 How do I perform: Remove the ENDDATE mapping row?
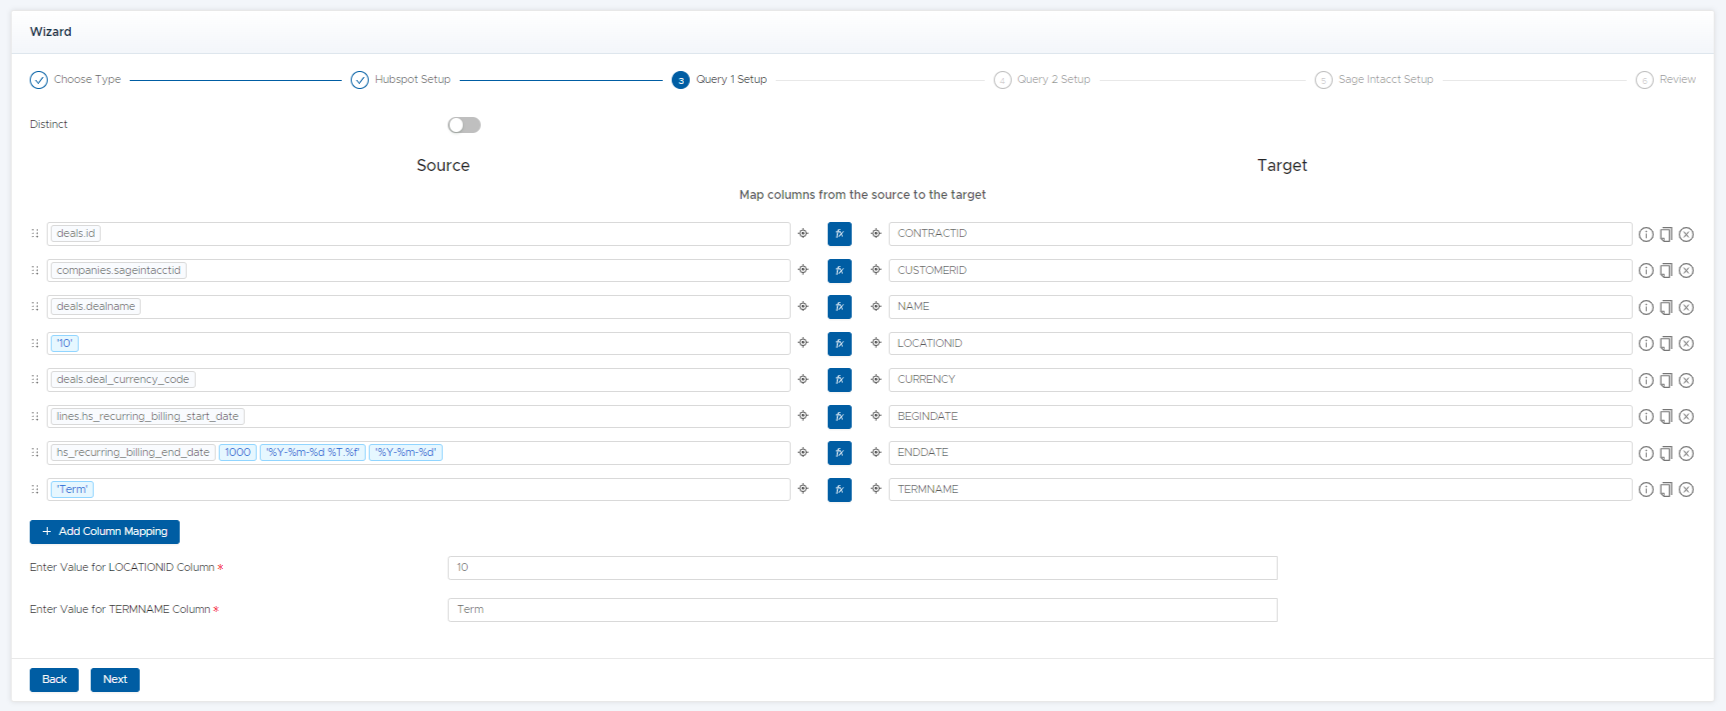coord(1686,453)
